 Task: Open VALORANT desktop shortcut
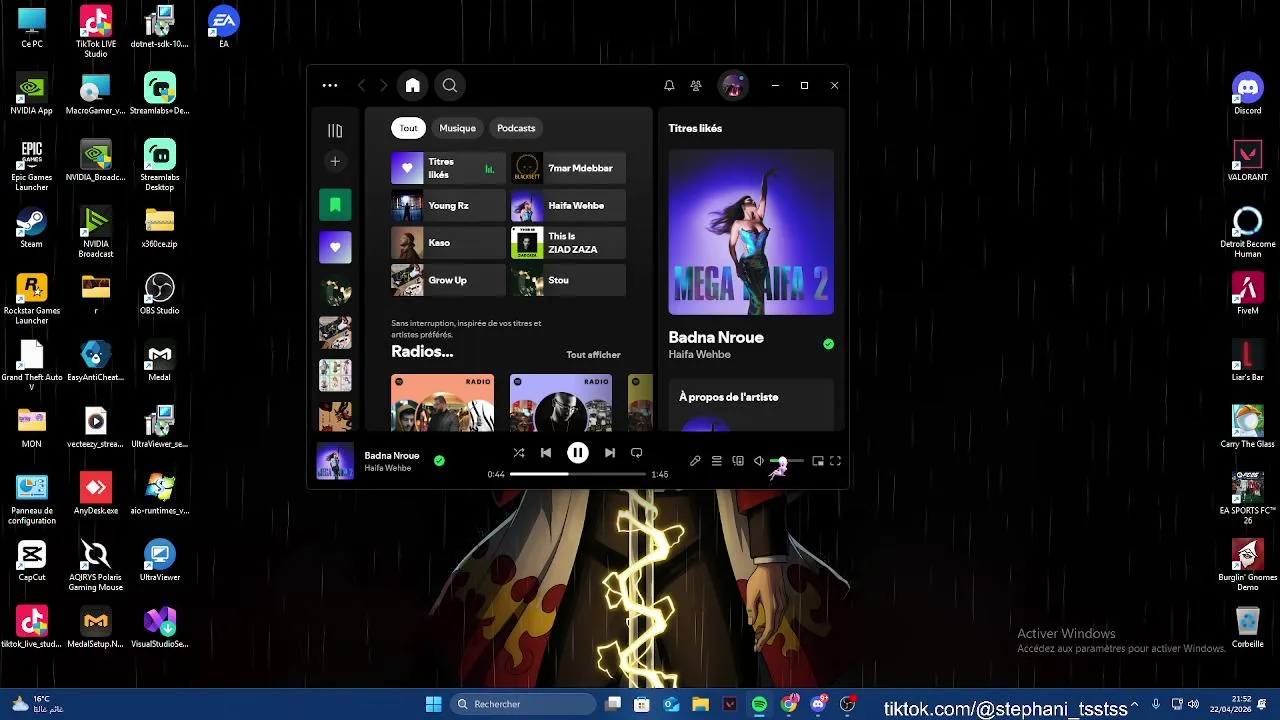coord(1248,161)
